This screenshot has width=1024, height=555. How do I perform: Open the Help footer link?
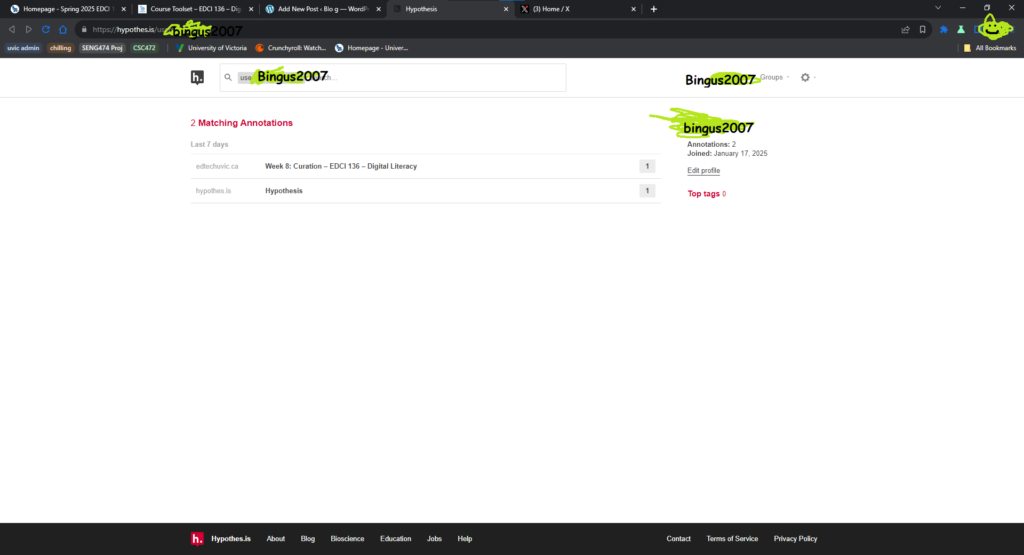tap(464, 539)
